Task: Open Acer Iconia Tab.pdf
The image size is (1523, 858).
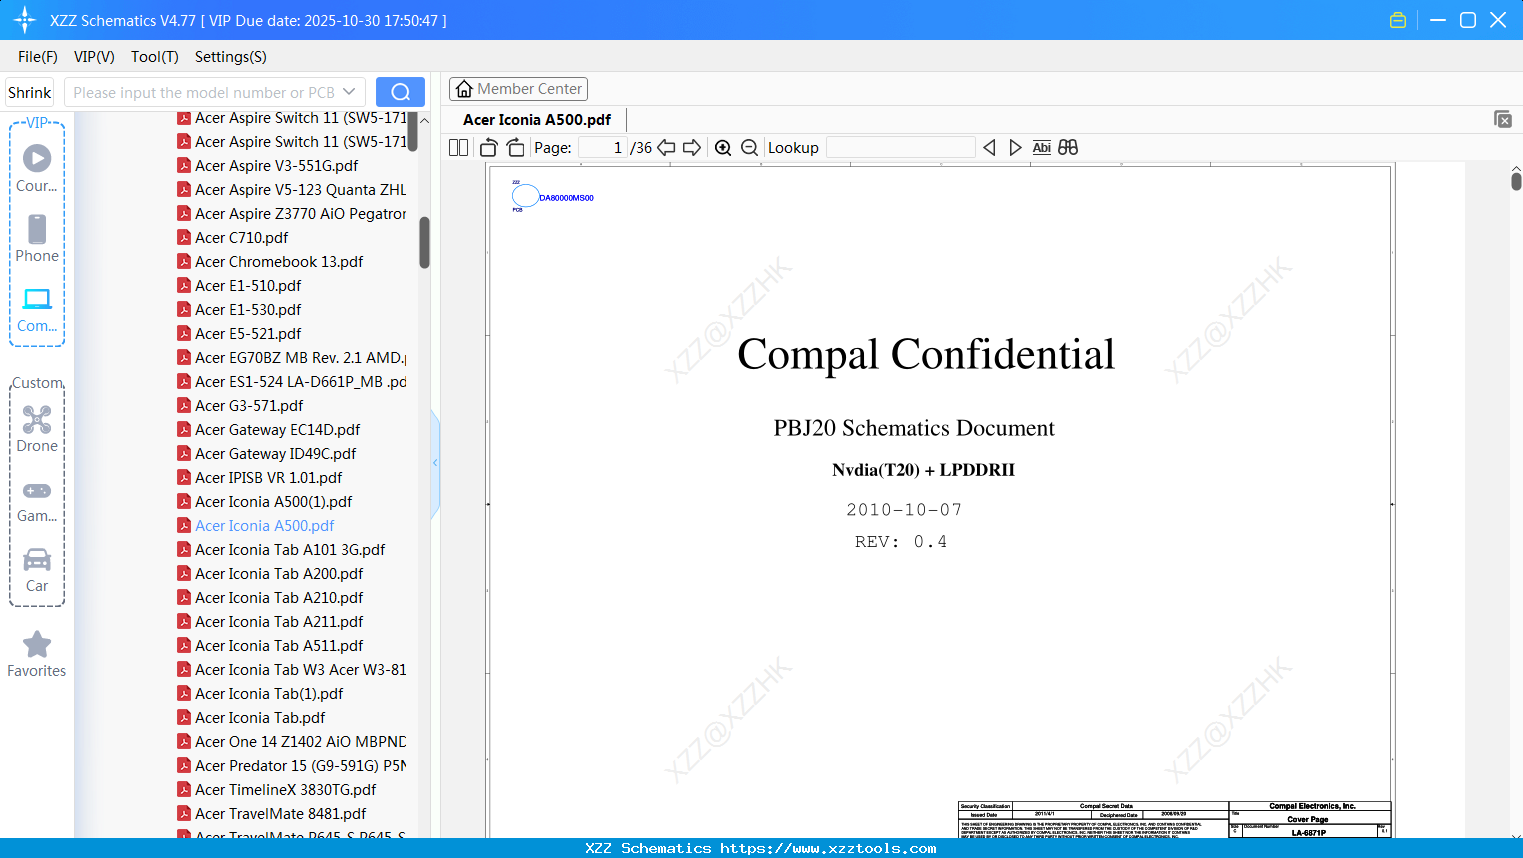Action: (x=260, y=717)
